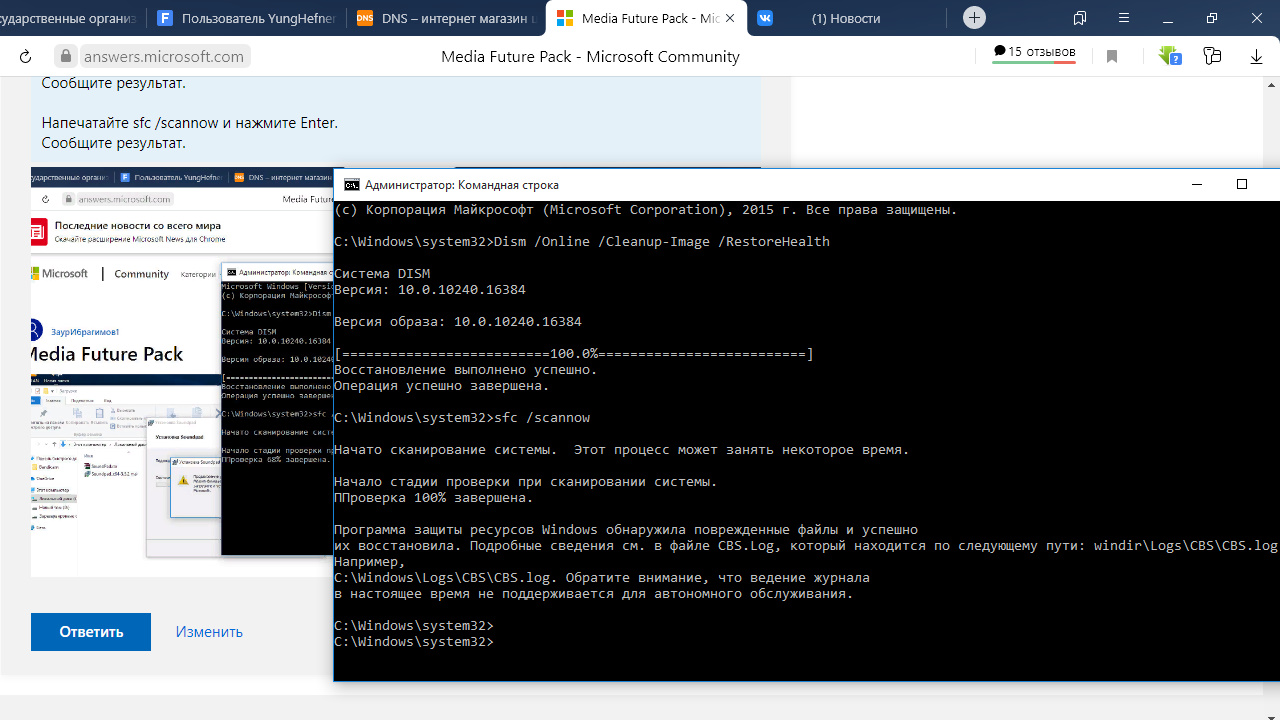Screen dimensions: 1280x720
Task: Click the line Версия образа: 10.0.10240.16384
Action: [x=458, y=322]
